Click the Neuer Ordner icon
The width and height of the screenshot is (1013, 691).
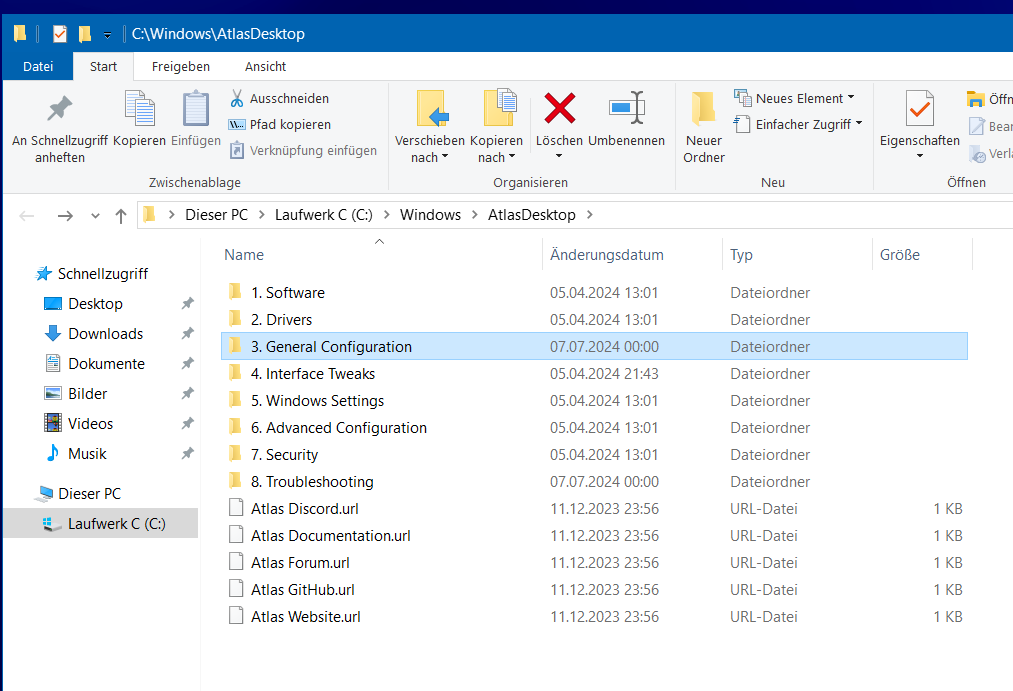tap(704, 108)
